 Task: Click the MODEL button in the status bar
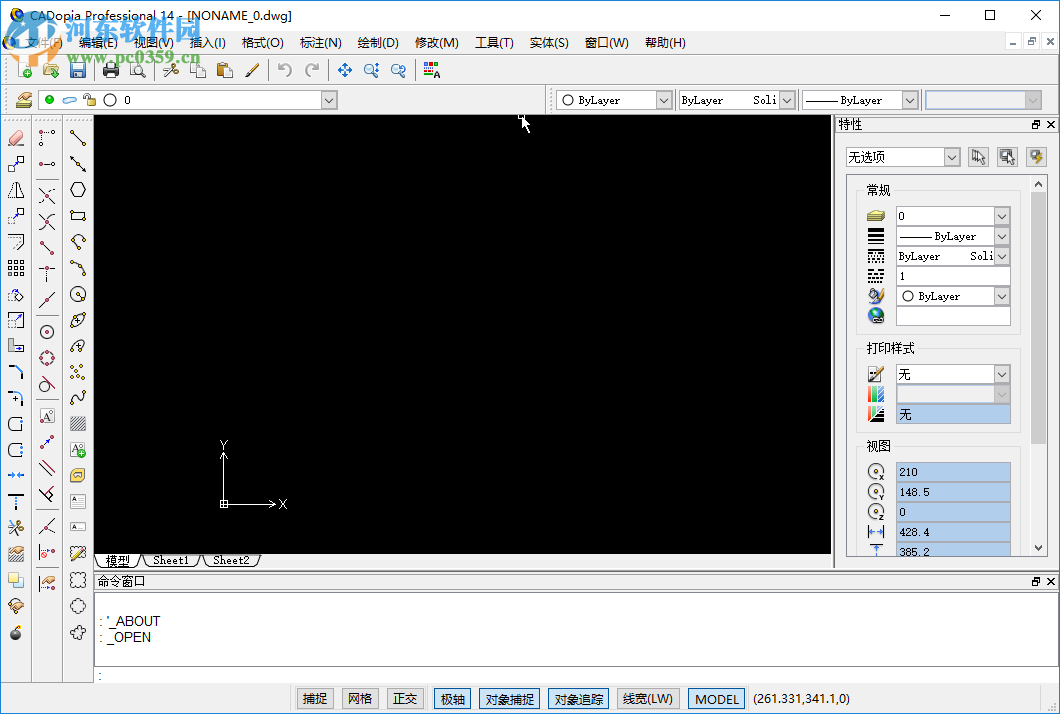(716, 698)
